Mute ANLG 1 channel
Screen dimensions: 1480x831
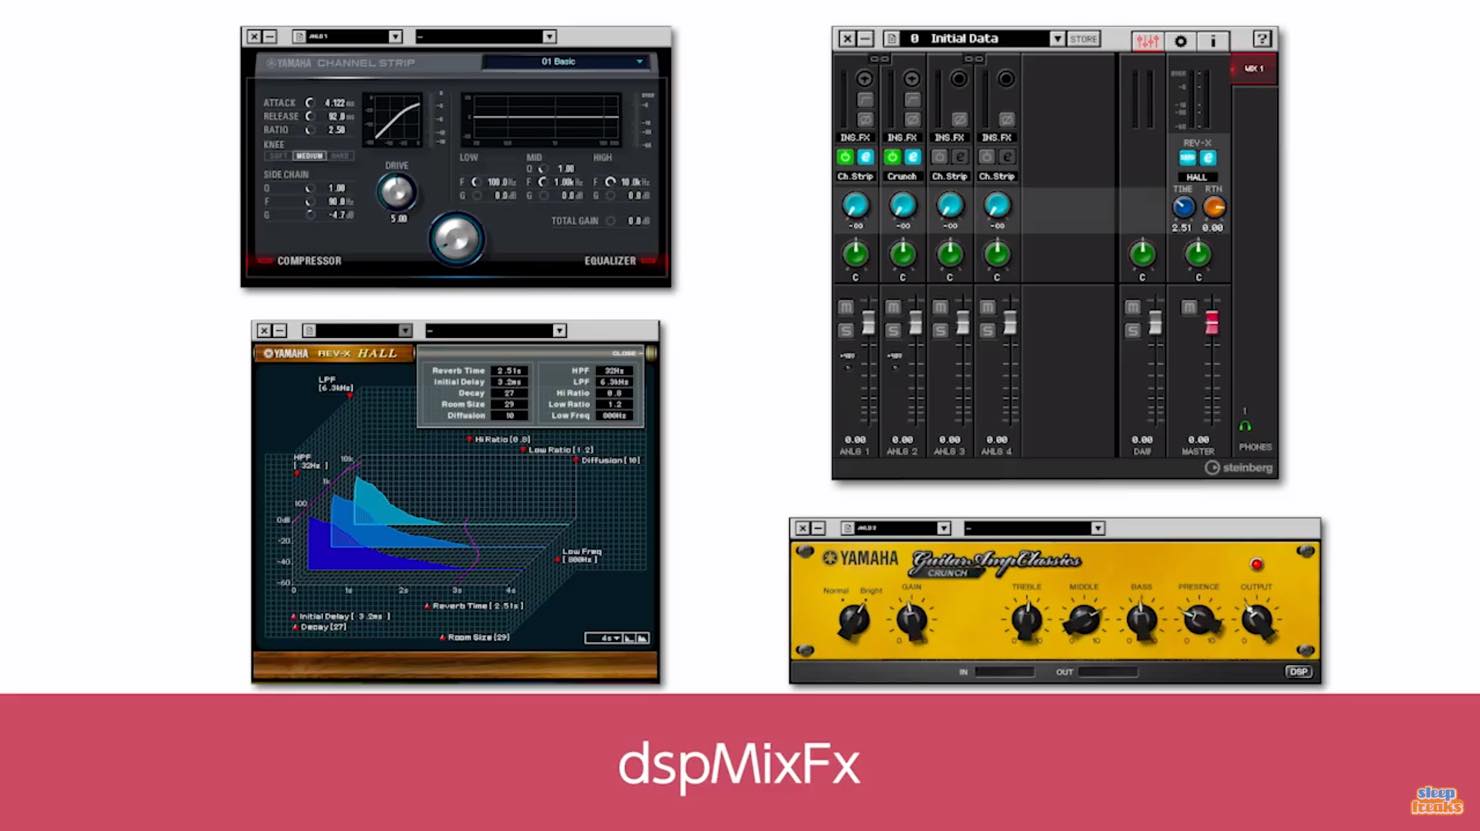click(845, 307)
